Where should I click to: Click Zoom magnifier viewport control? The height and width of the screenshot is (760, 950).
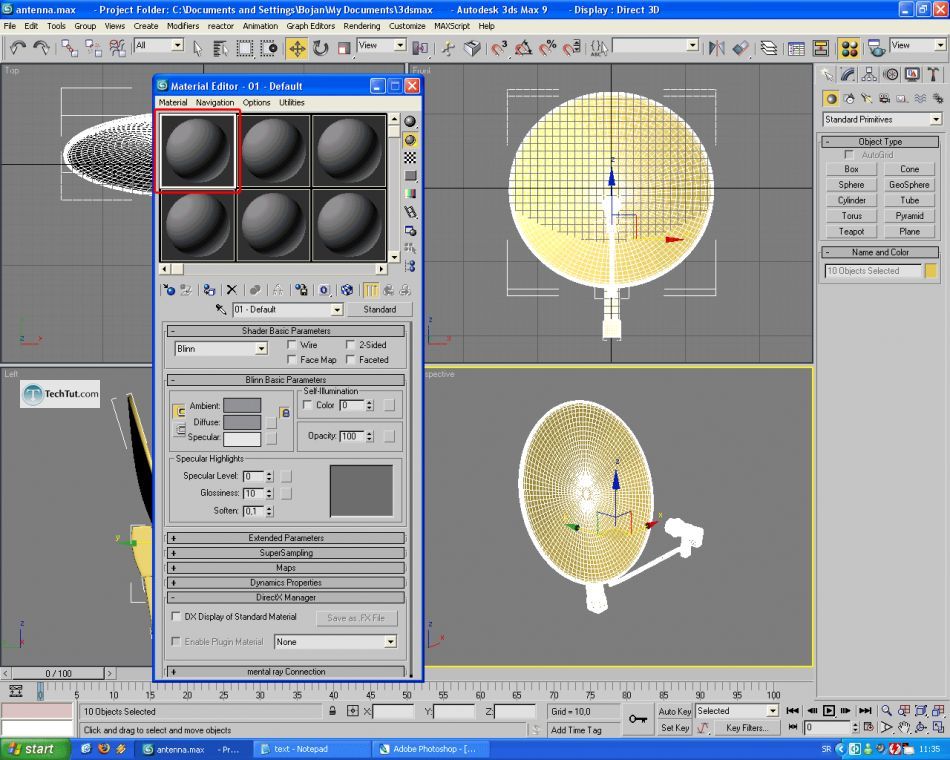(x=886, y=710)
